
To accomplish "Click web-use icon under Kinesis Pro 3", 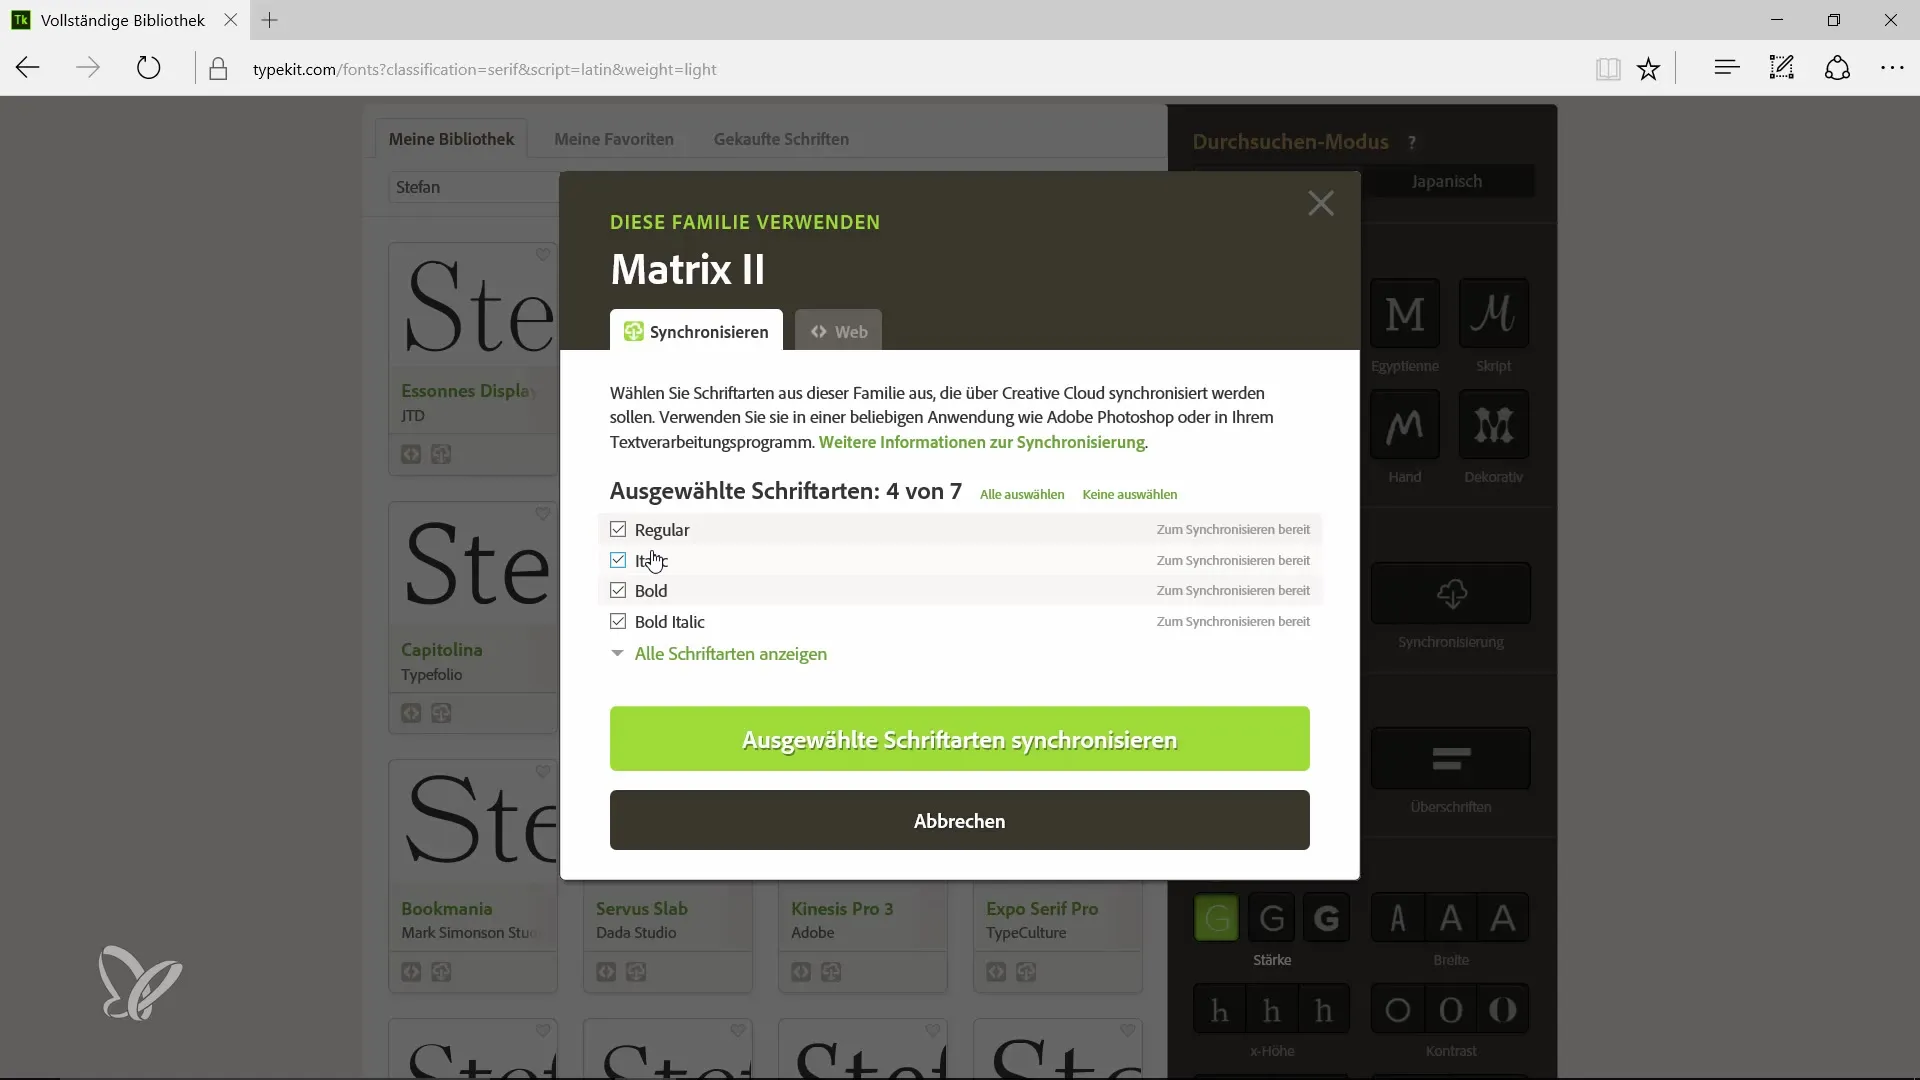I will pyautogui.click(x=801, y=972).
